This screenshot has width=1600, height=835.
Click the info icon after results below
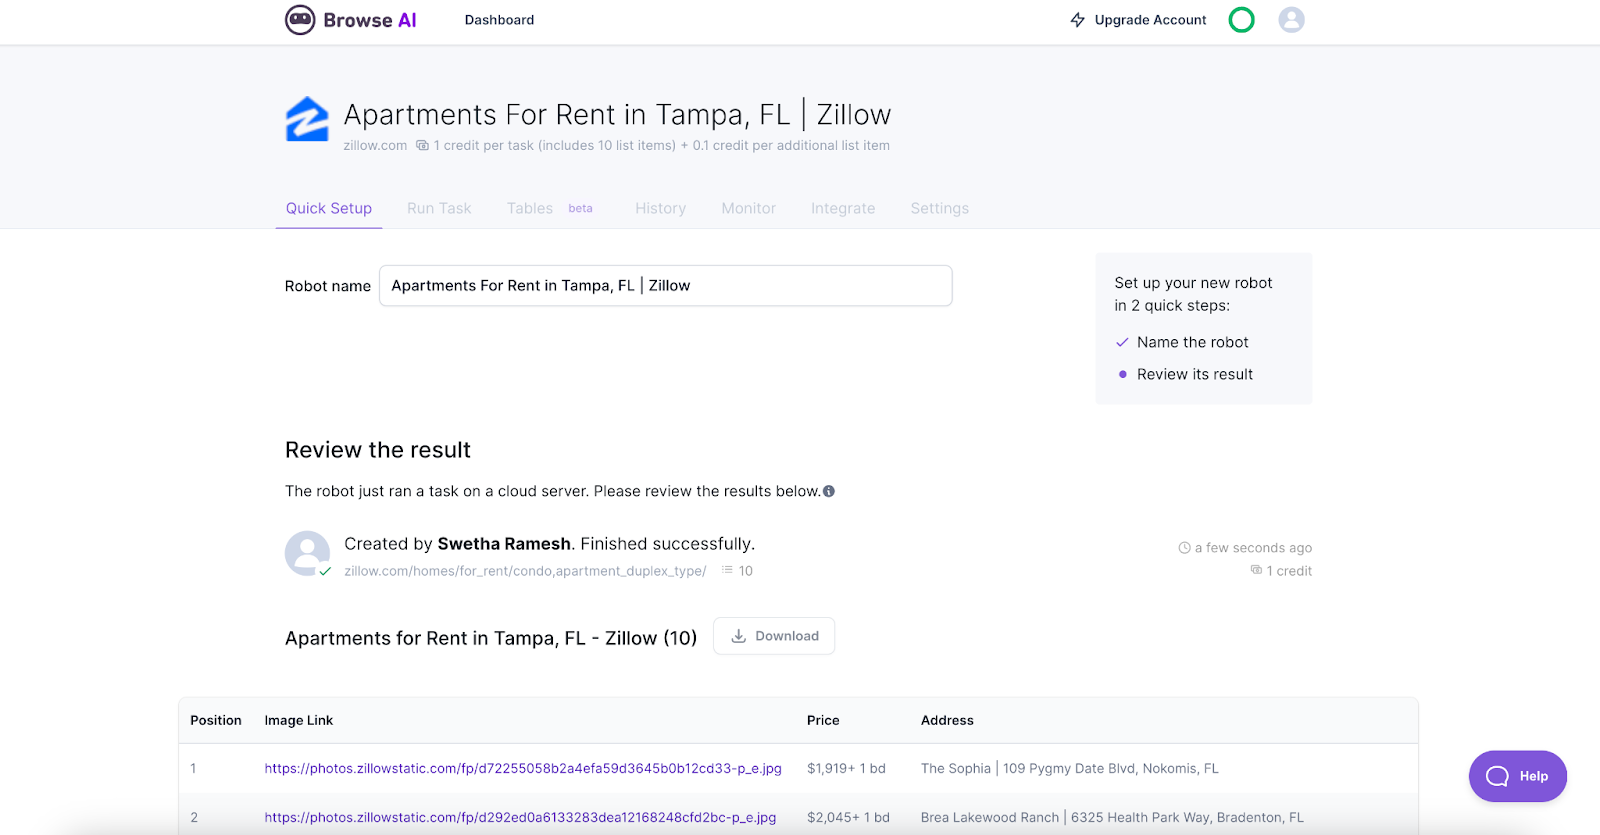point(828,491)
